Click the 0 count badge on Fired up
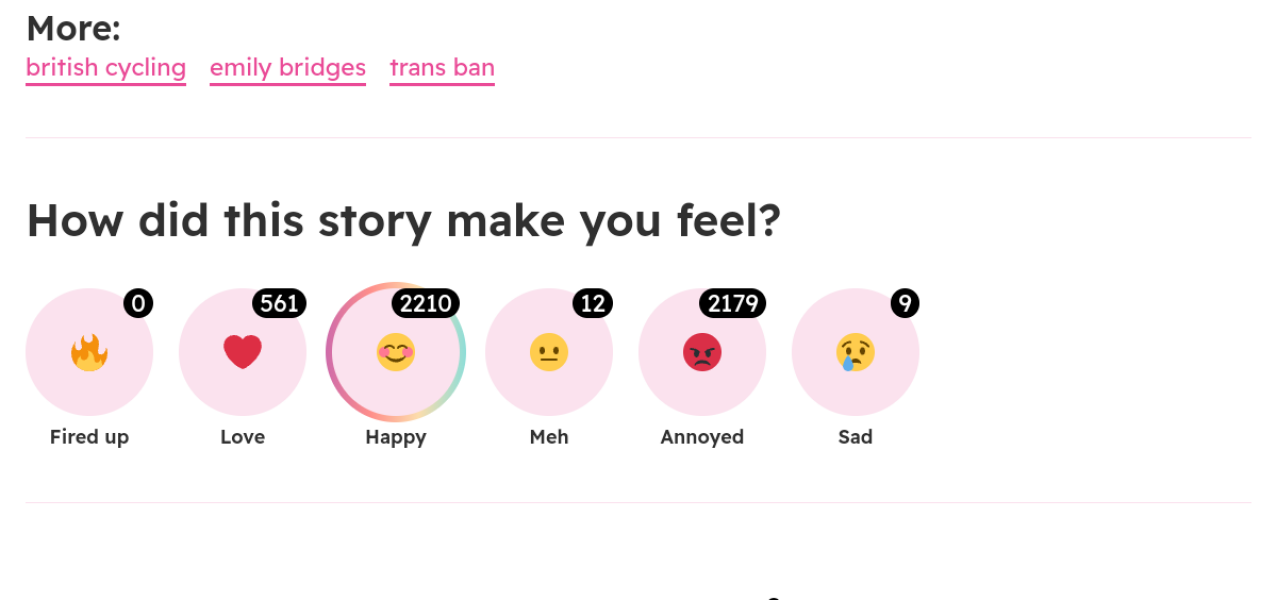Screen dimensions: 1277x600 tap(138, 303)
